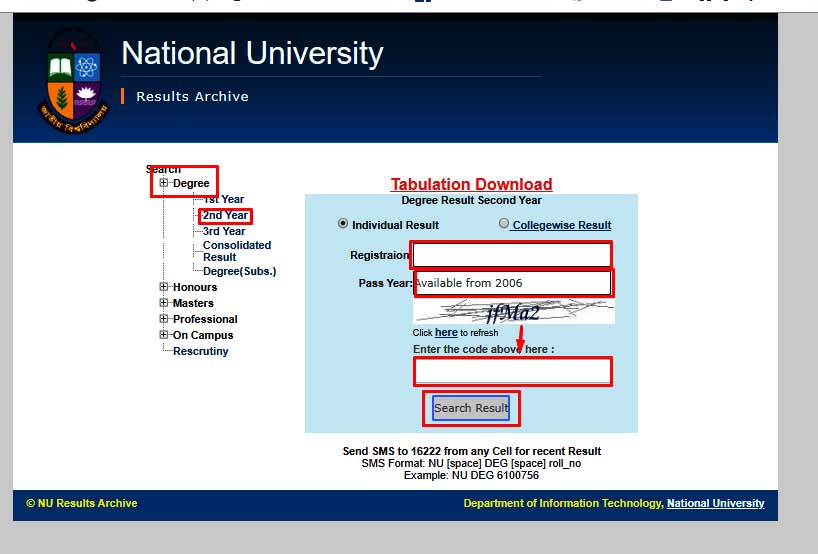Click the SMS Format instruction line
Screen dimensions: 818x554
tap(471, 463)
